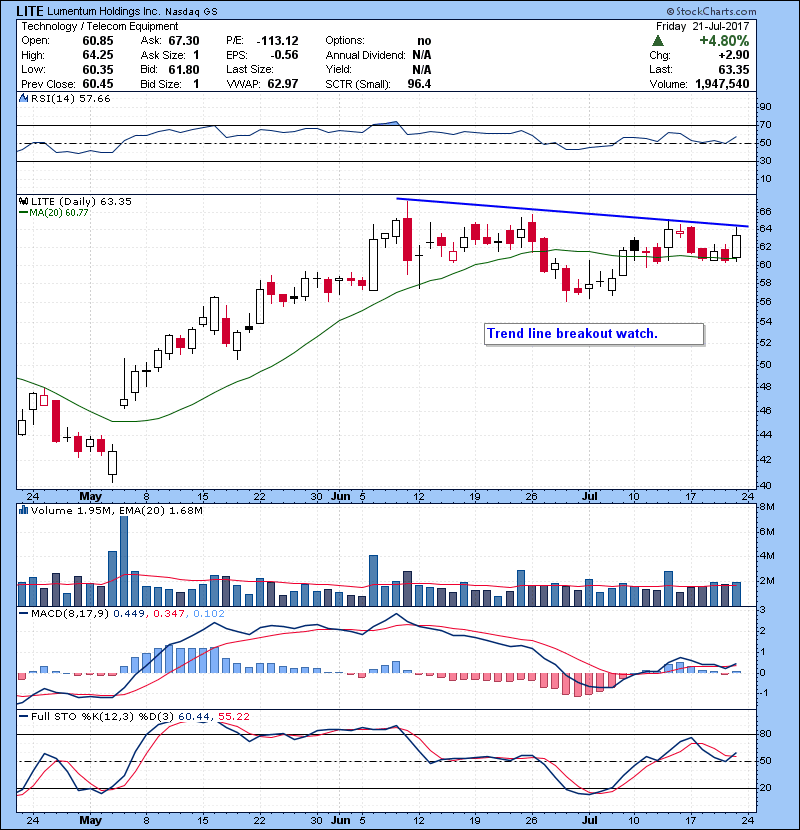
Task: Click the MACD(8,17,9) indicator label
Action: pyautogui.click(x=70, y=614)
